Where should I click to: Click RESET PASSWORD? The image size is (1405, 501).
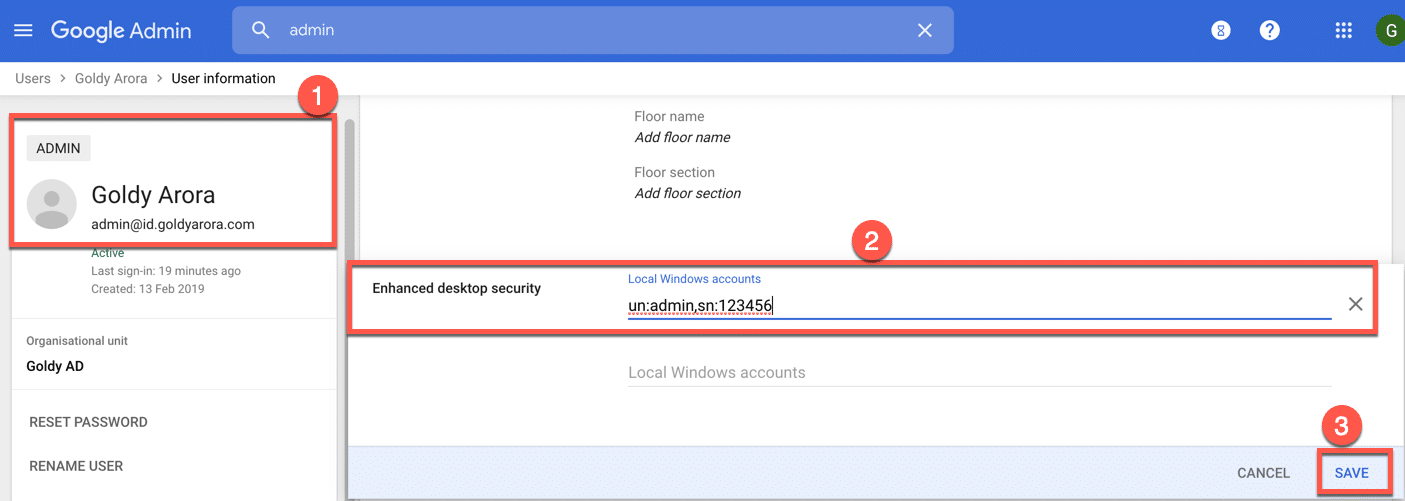coord(88,422)
